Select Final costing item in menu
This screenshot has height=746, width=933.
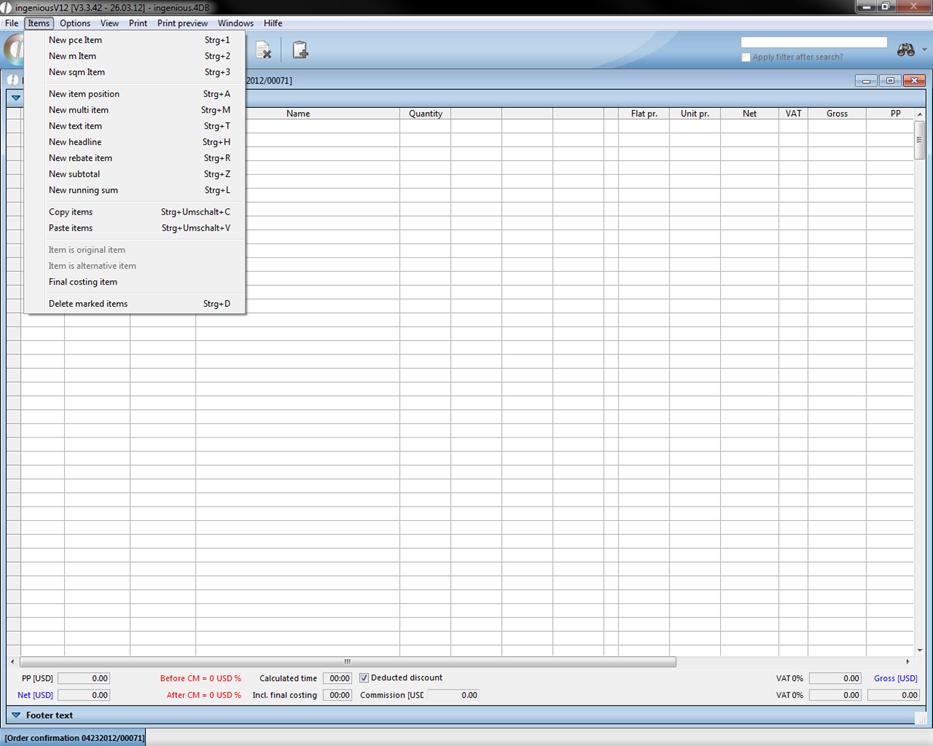click(x=83, y=282)
